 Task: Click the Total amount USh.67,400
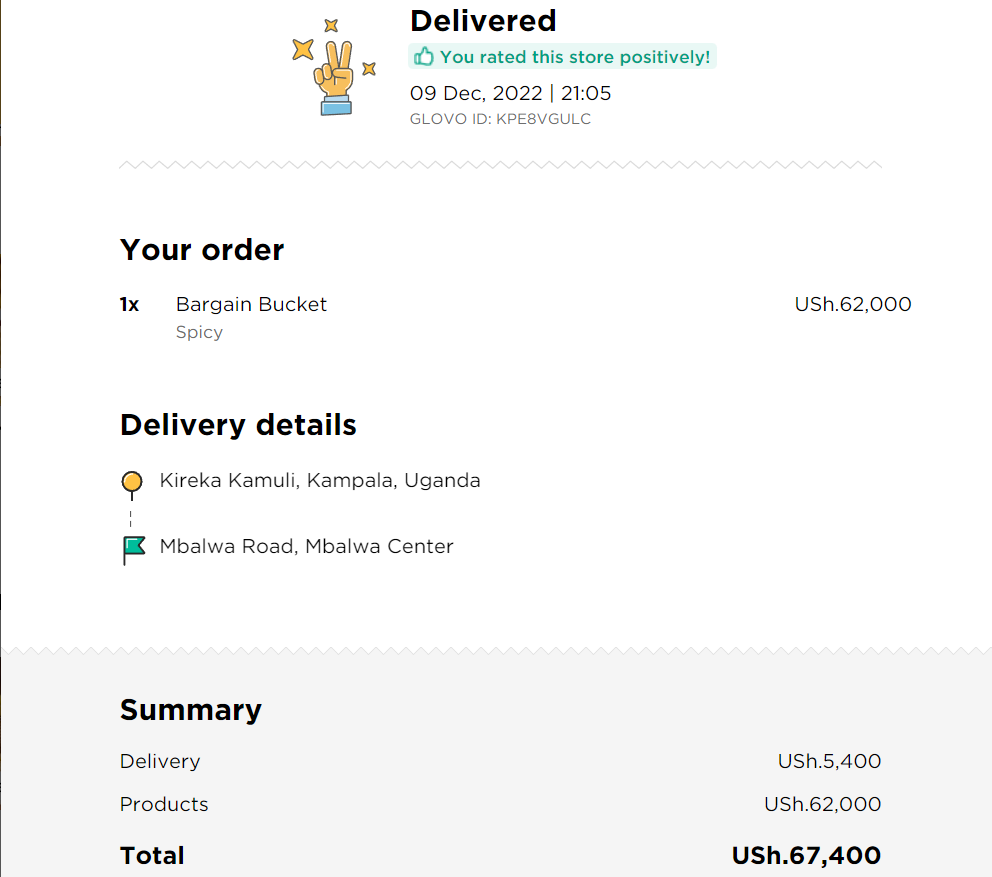(806, 855)
